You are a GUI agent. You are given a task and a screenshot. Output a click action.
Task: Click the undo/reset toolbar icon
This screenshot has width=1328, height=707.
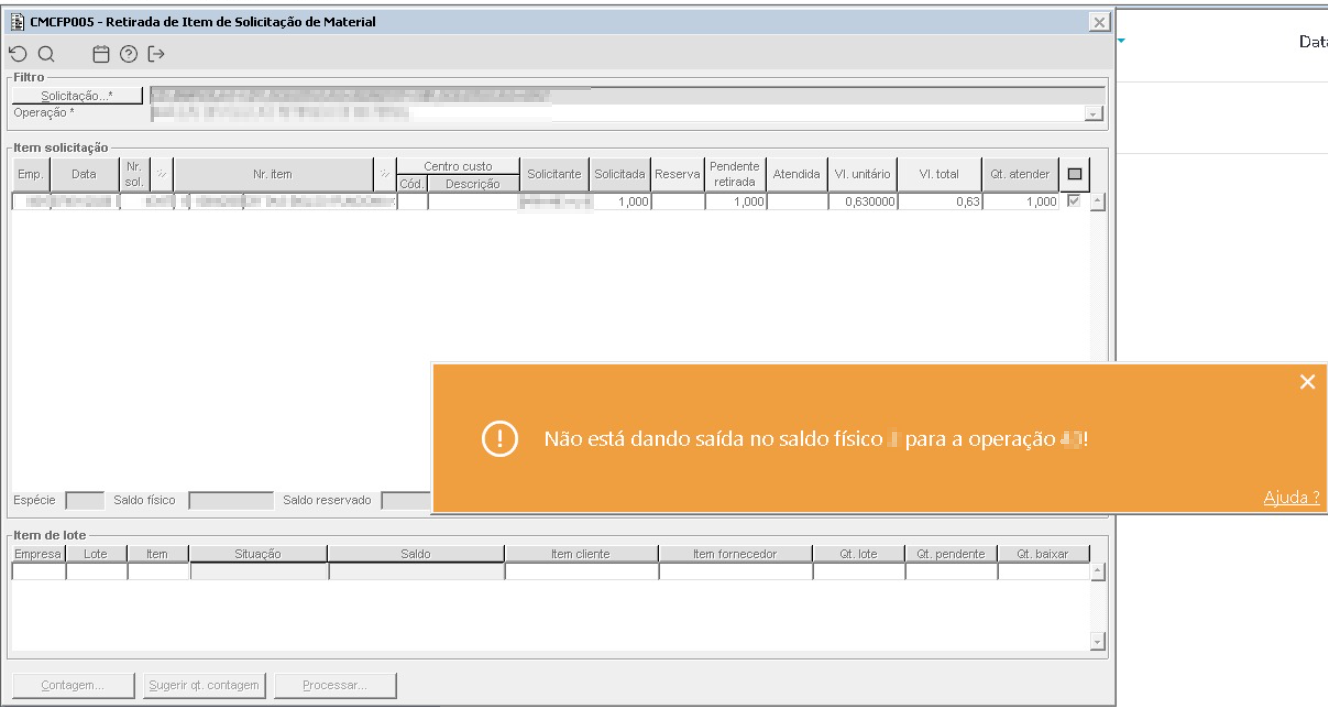tap(17, 53)
